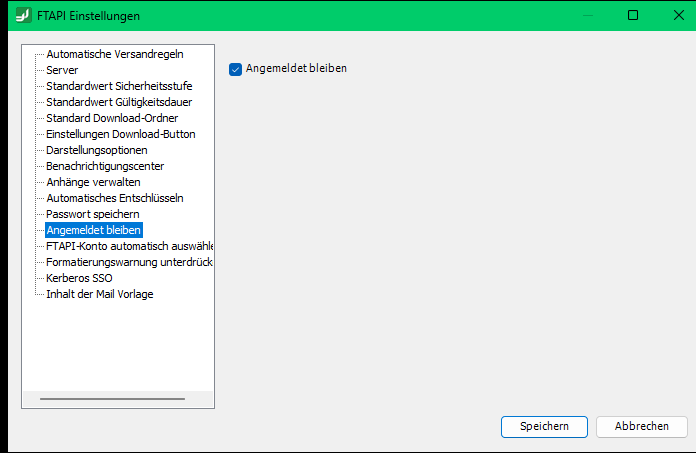This screenshot has height=453, width=696.
Task: Click the FTAPI logo icon in title bar
Action: pos(24,16)
